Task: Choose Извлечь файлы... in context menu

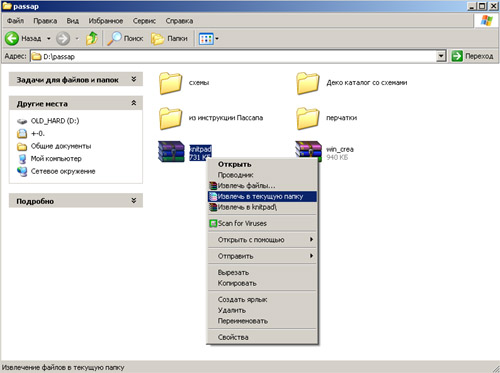Action: coord(262,186)
